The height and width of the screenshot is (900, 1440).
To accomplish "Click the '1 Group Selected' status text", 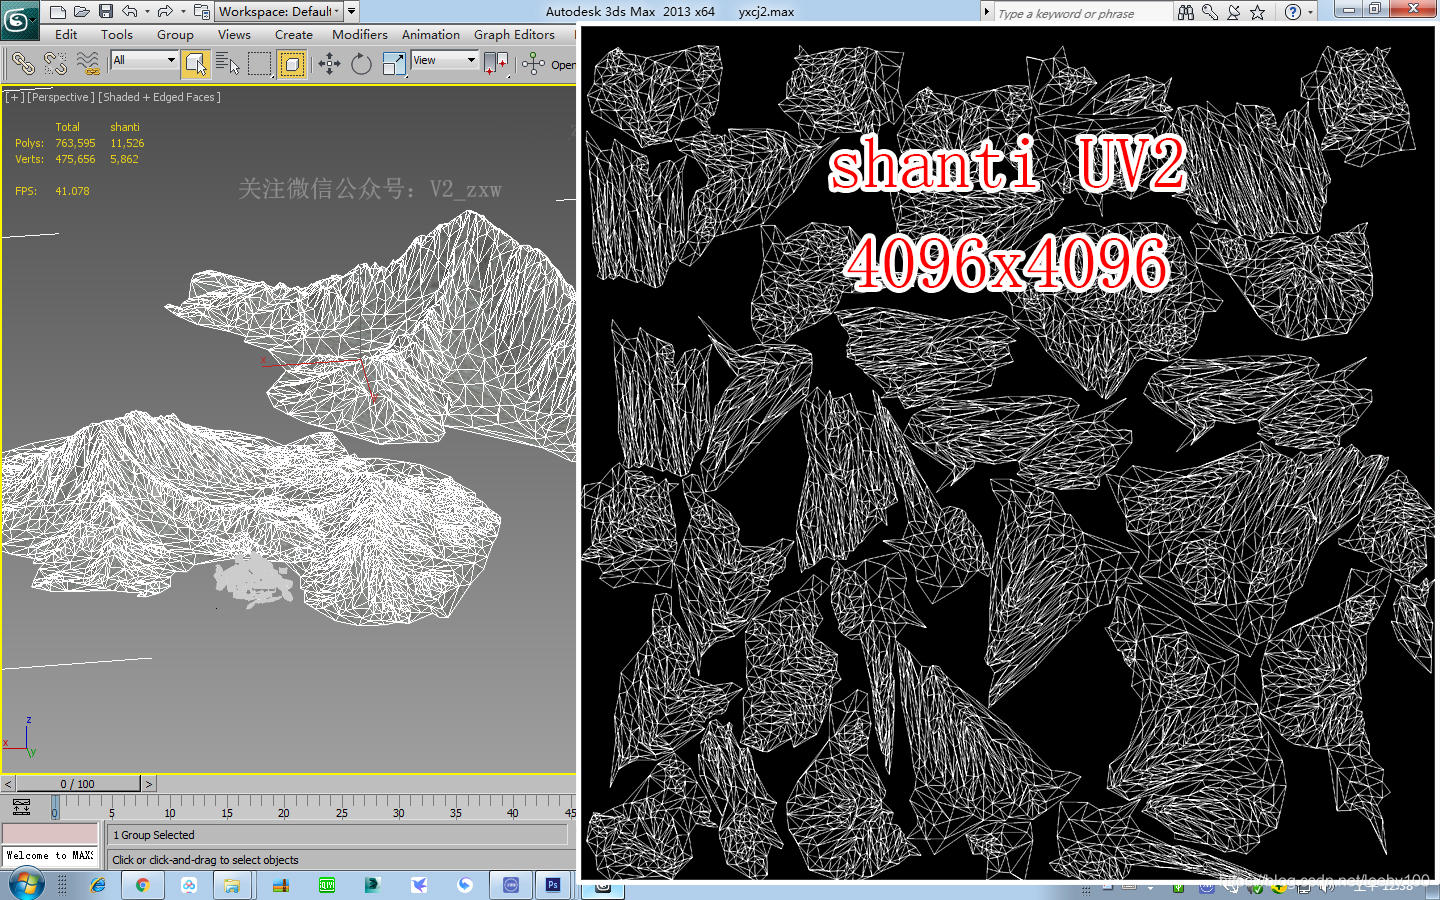I will coord(154,835).
